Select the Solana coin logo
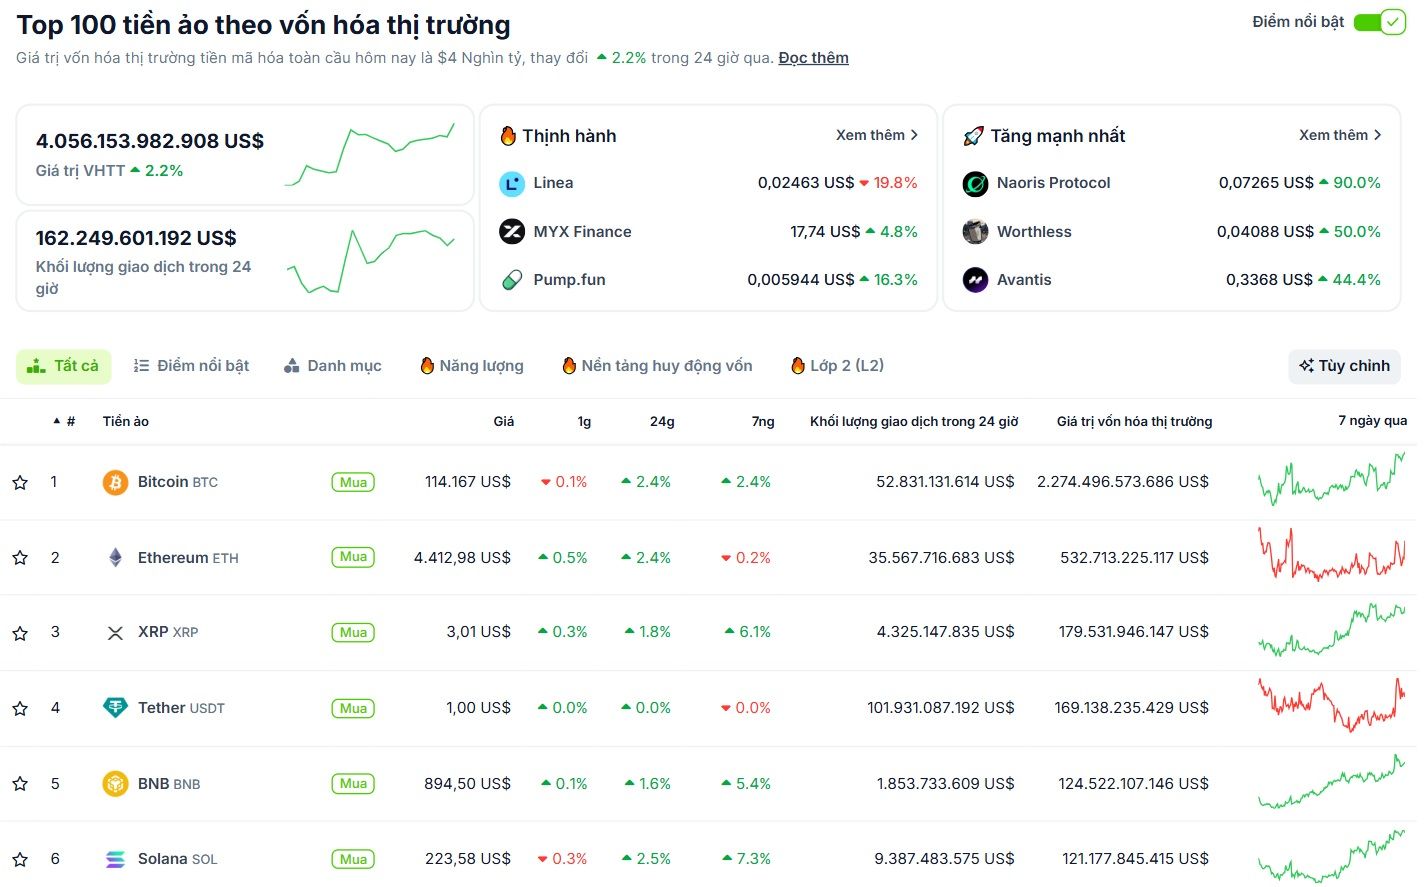This screenshot has width=1425, height=887. coord(114,858)
